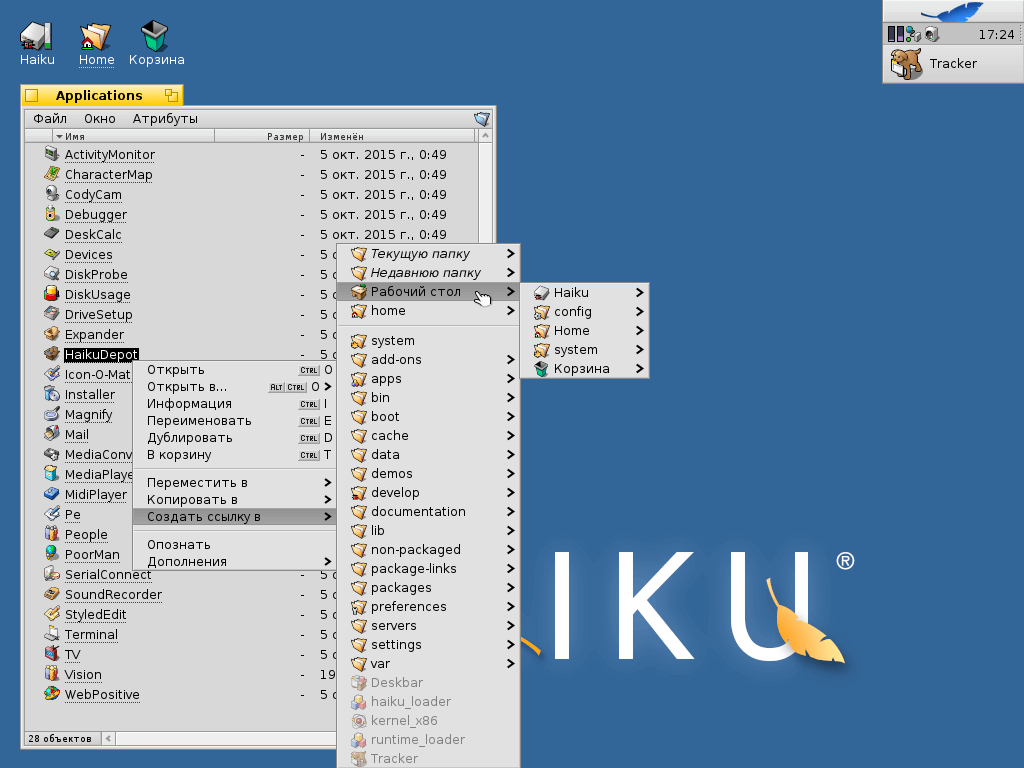Expand the Недавнюю папку submenu
This screenshot has height=768, width=1024.
[x=428, y=272]
